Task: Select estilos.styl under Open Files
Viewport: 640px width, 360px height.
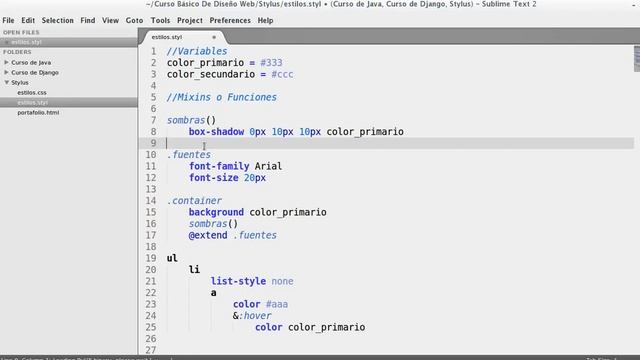Action: tap(26, 42)
